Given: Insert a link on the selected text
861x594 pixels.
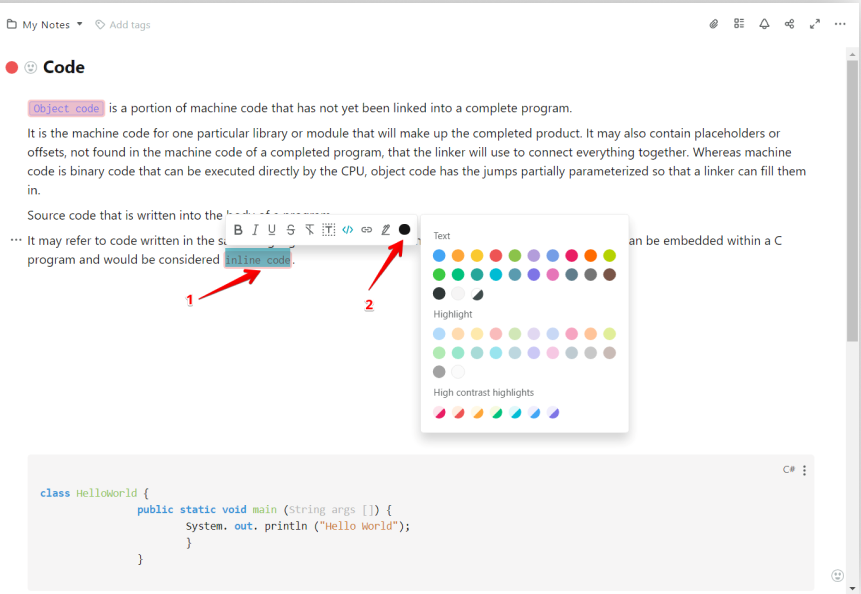Looking at the screenshot, I should (365, 229).
